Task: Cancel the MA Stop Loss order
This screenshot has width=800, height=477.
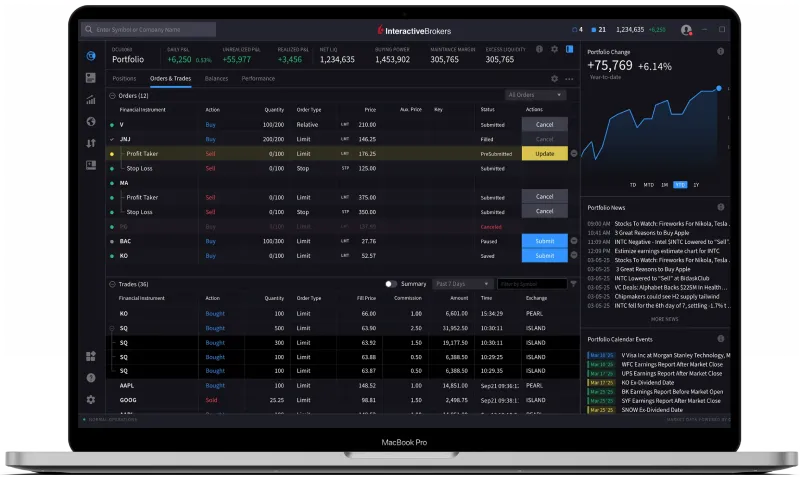Action: tap(544, 211)
